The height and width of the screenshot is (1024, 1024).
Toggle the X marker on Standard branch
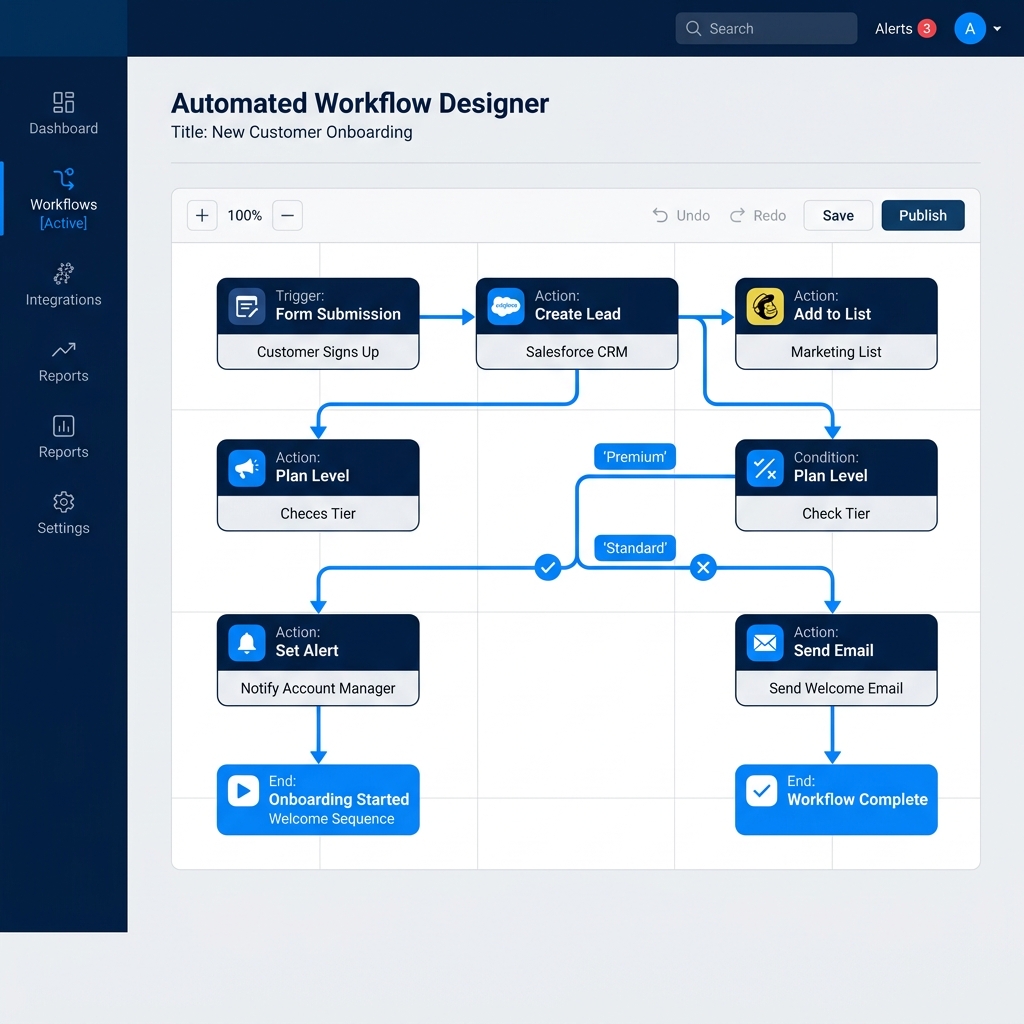703,568
